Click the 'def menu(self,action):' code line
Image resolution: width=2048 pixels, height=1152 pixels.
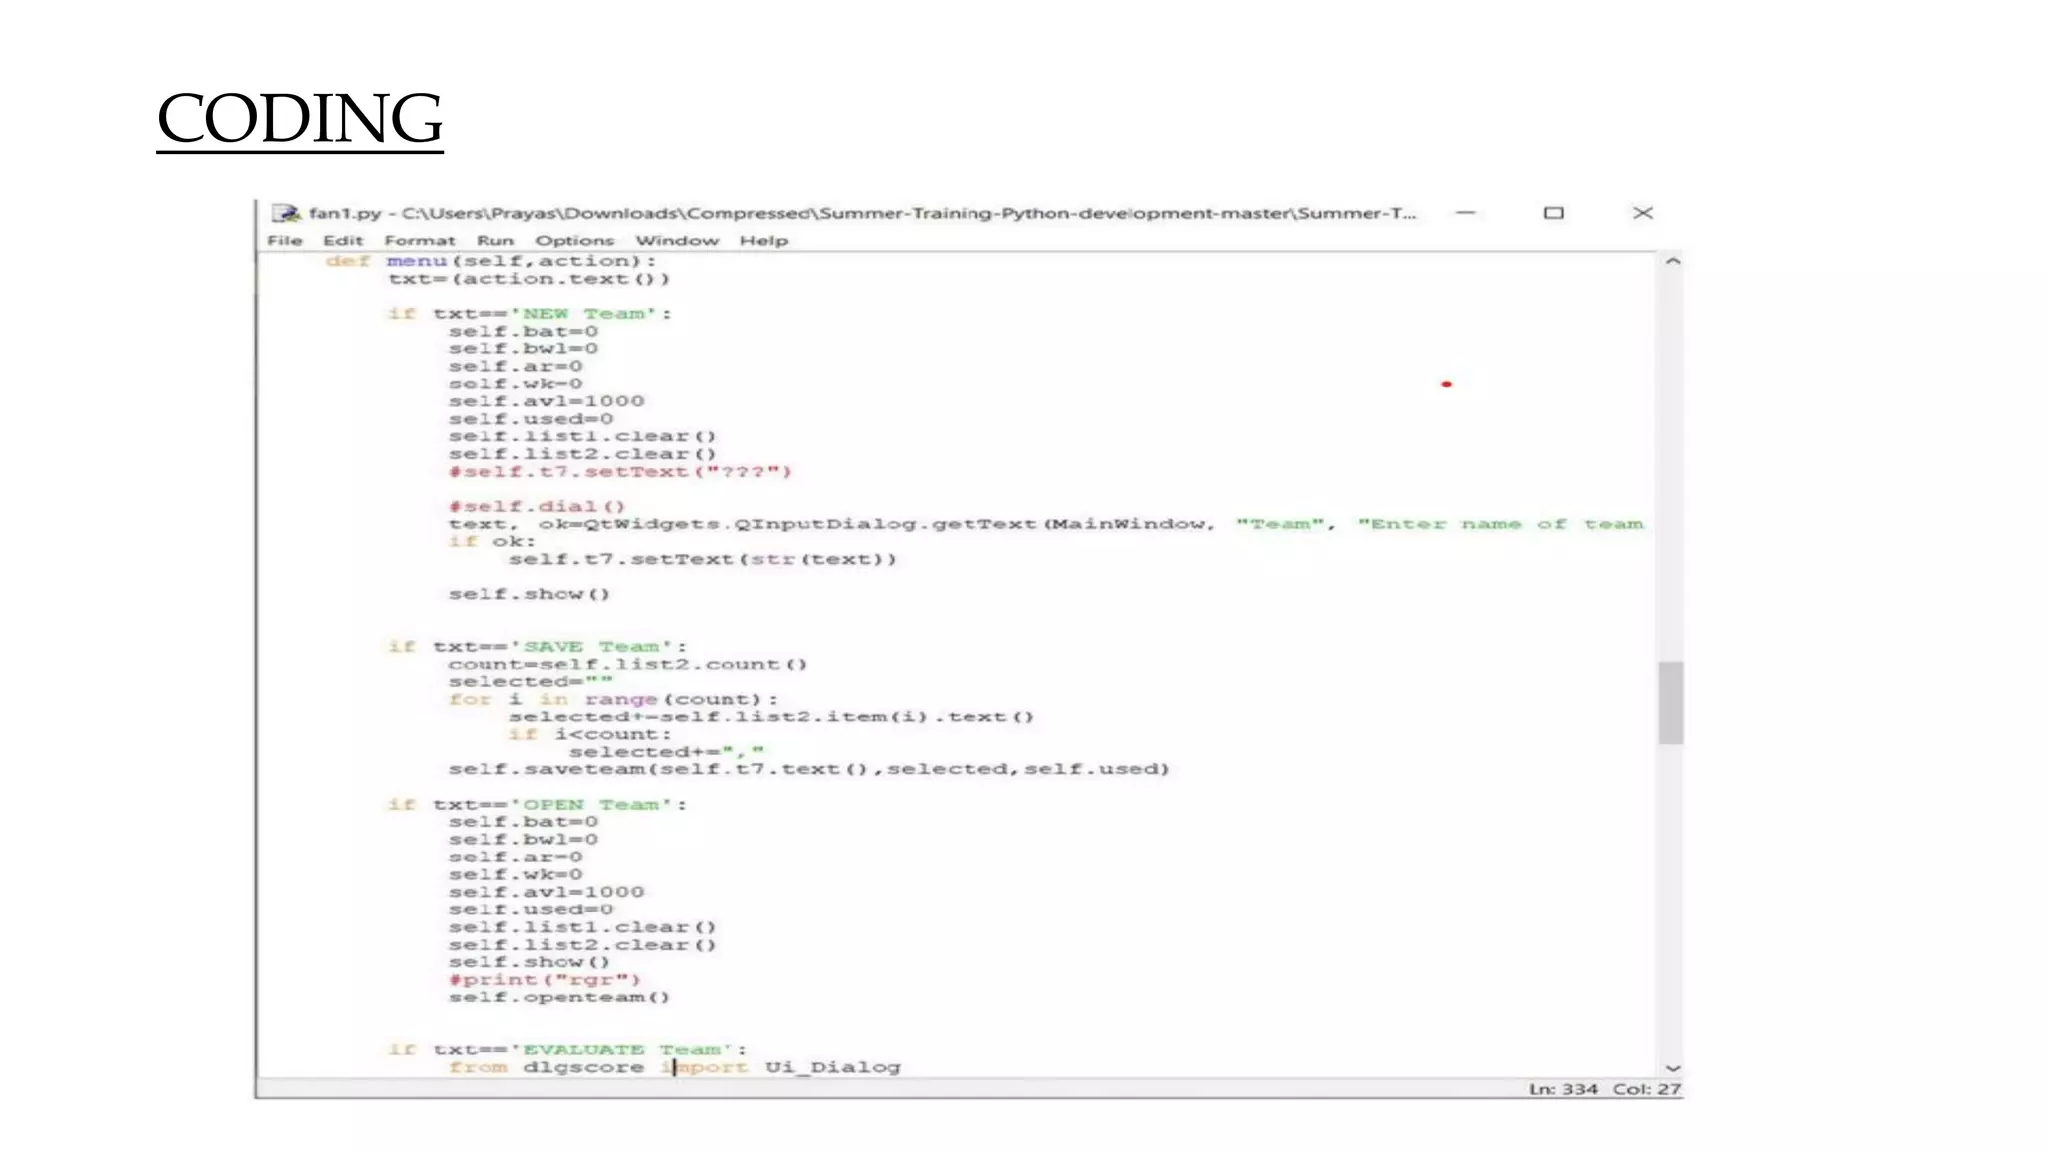click(490, 261)
